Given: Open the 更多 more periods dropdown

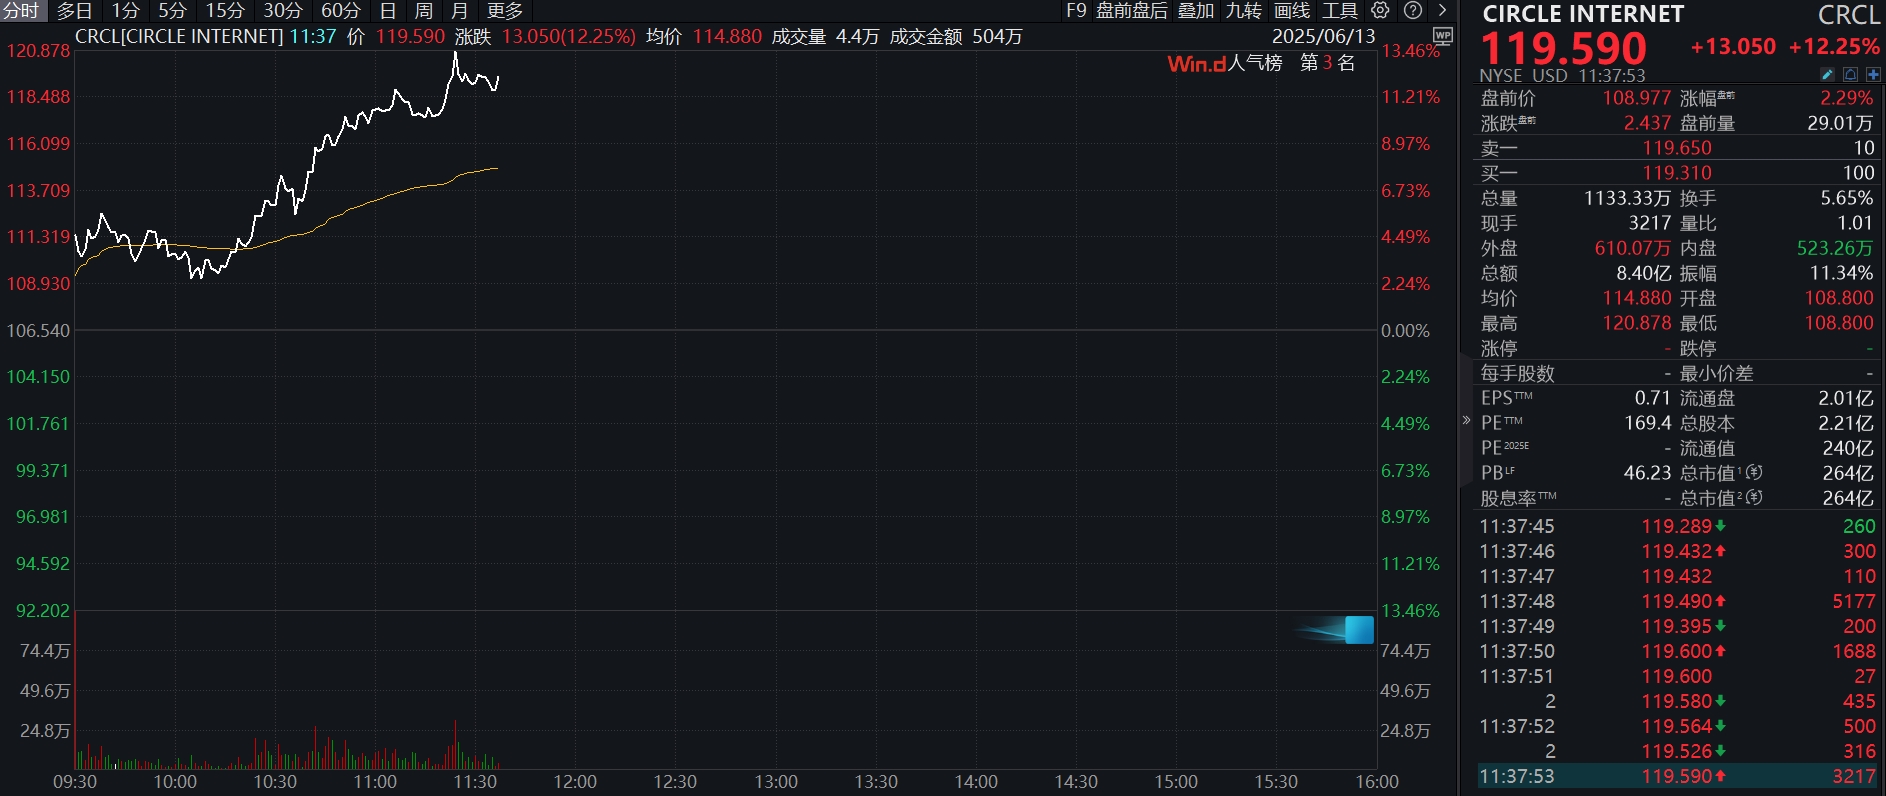Looking at the screenshot, I should point(505,11).
